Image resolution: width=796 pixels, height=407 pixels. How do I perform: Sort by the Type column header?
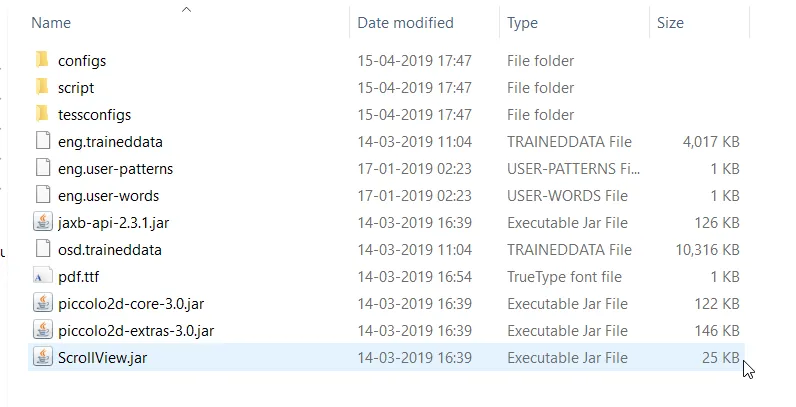pyautogui.click(x=522, y=22)
